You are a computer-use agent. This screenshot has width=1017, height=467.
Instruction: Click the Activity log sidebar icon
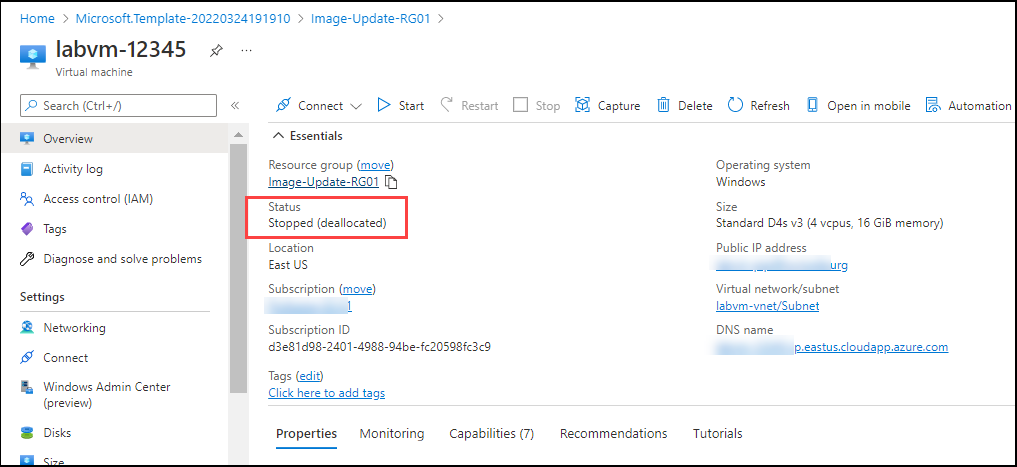click(27, 169)
